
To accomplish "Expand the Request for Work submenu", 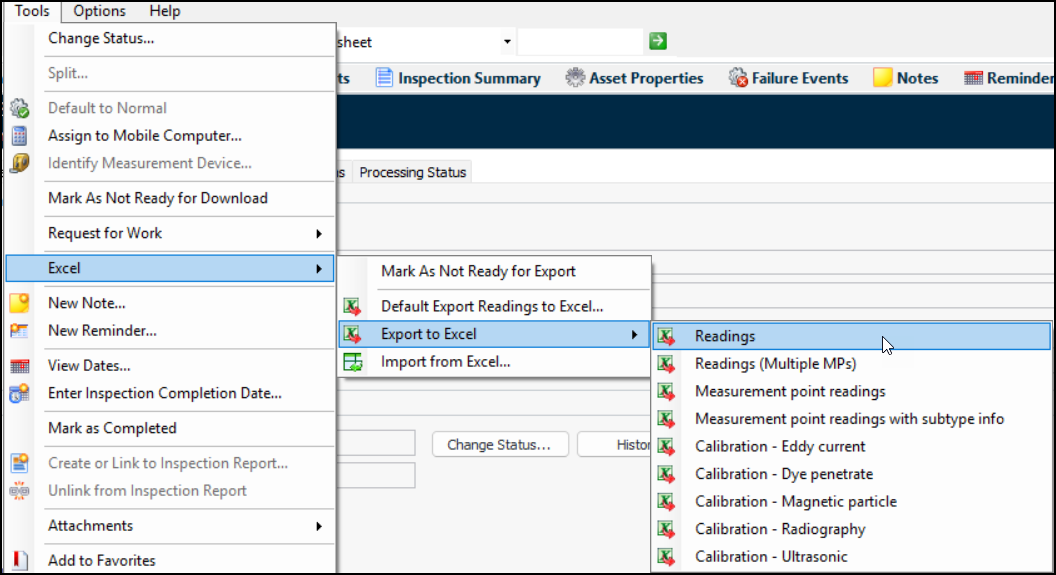I will click(x=185, y=233).
